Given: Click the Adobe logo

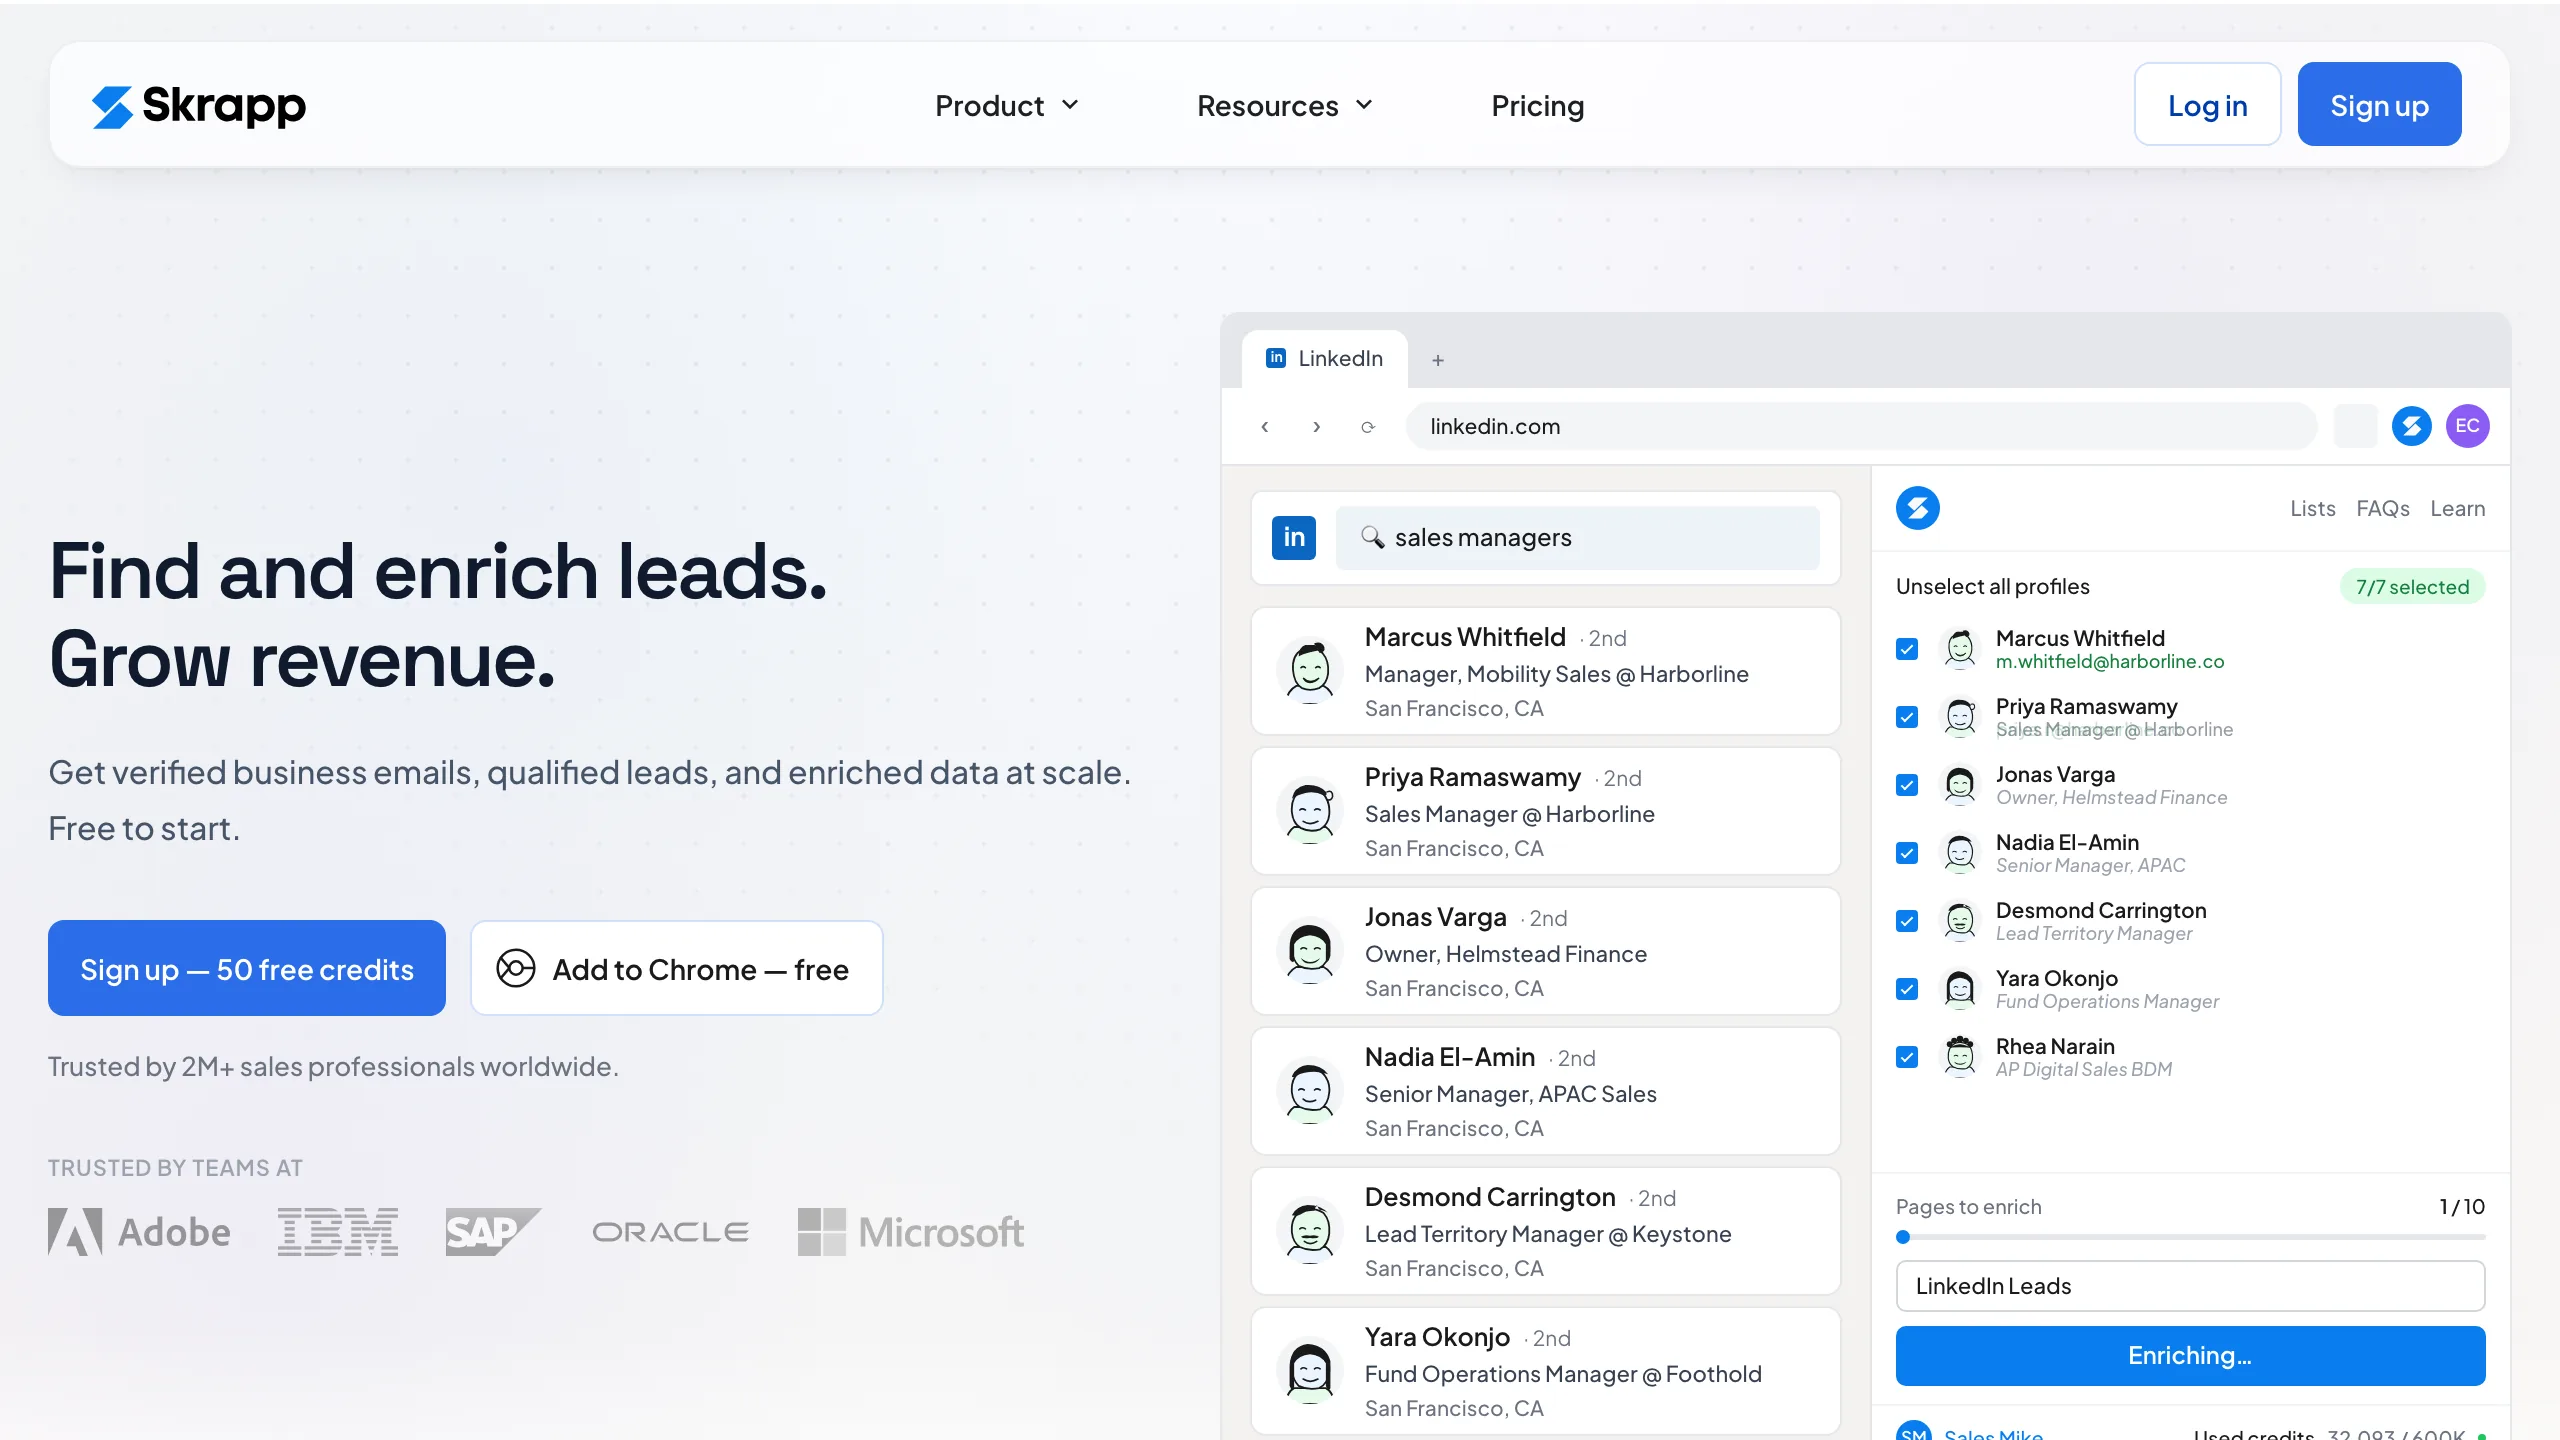Looking at the screenshot, I should 139,1232.
